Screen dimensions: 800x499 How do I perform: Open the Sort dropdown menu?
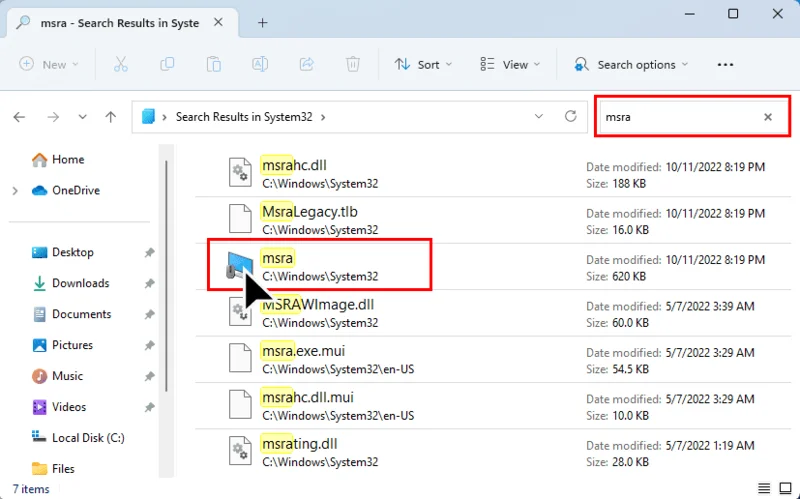coord(423,64)
